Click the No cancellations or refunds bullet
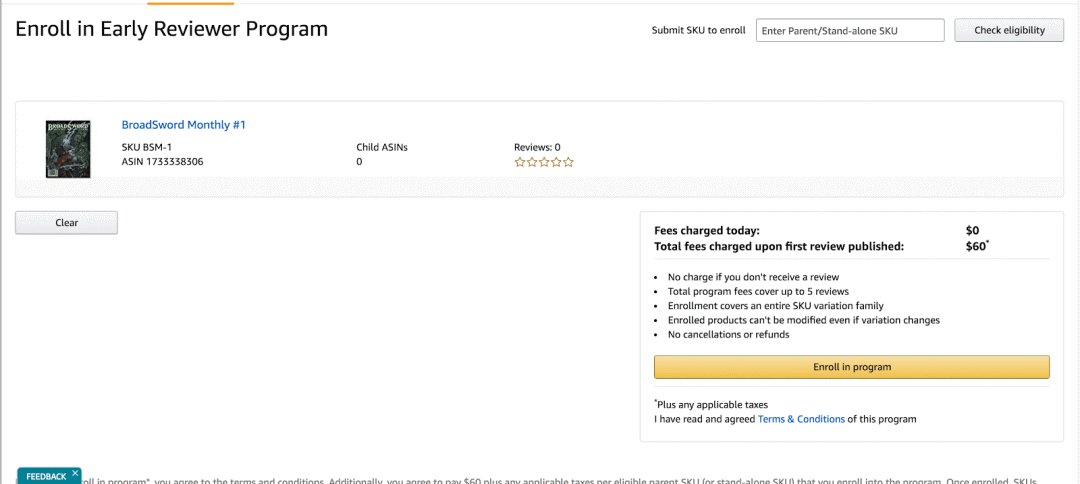 click(728, 334)
